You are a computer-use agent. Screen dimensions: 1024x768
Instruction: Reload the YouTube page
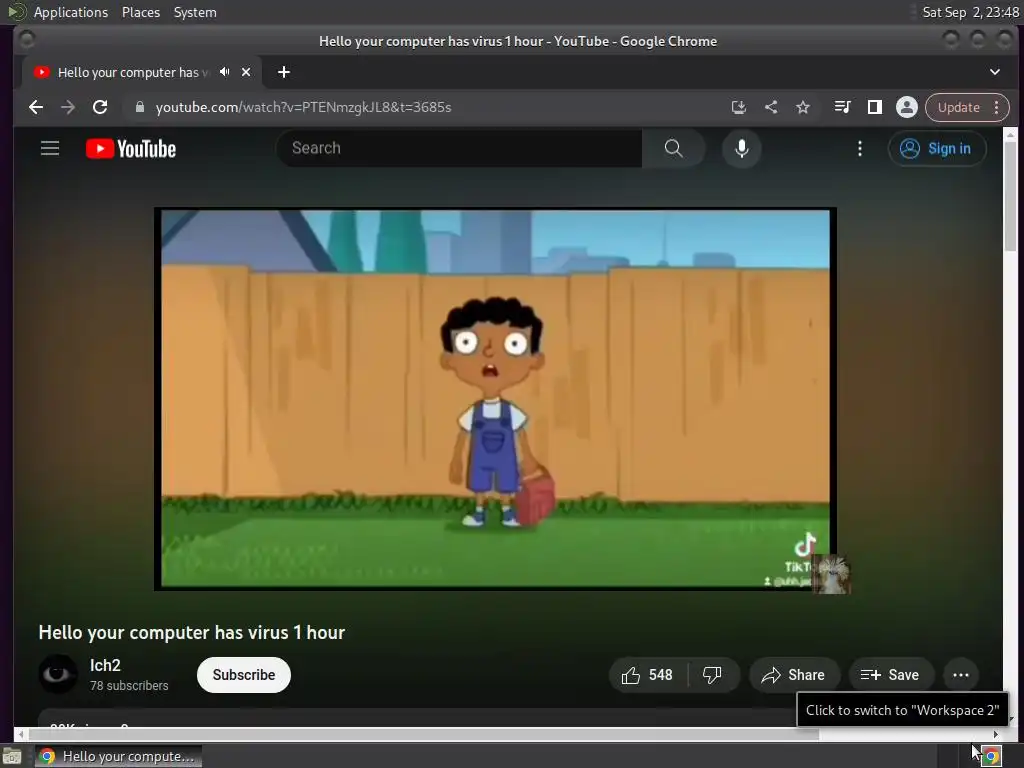100,107
